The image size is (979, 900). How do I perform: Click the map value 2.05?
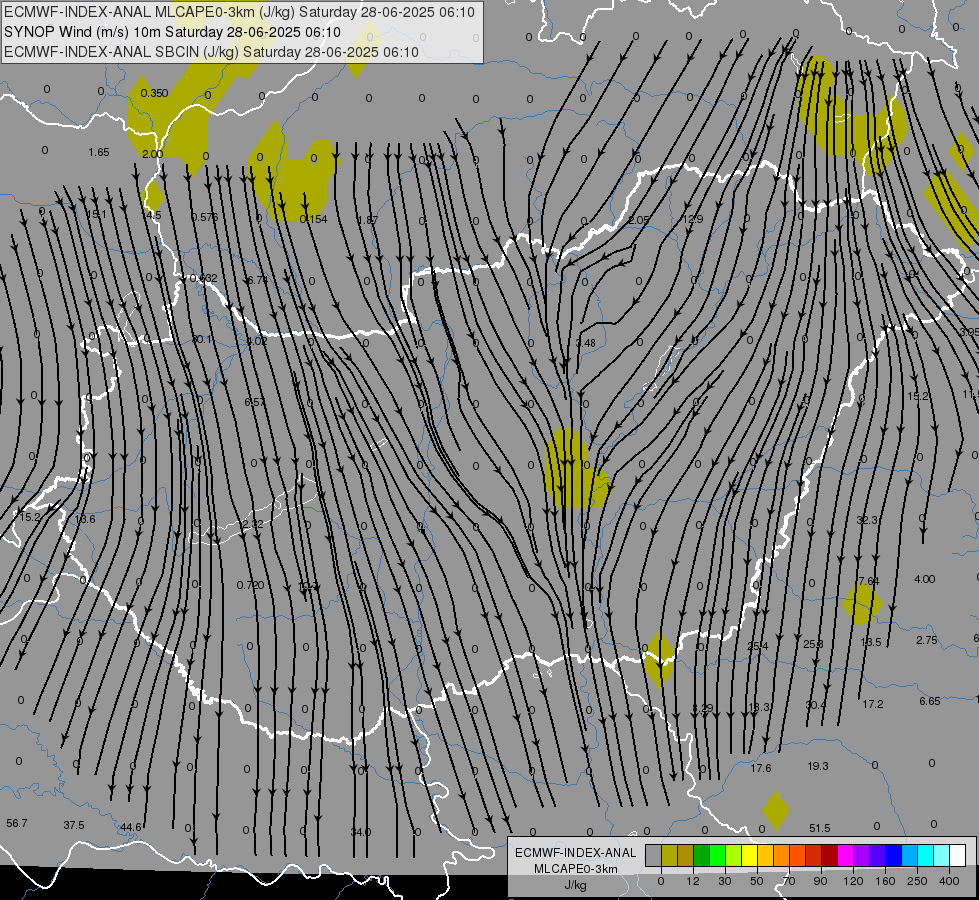(x=639, y=220)
